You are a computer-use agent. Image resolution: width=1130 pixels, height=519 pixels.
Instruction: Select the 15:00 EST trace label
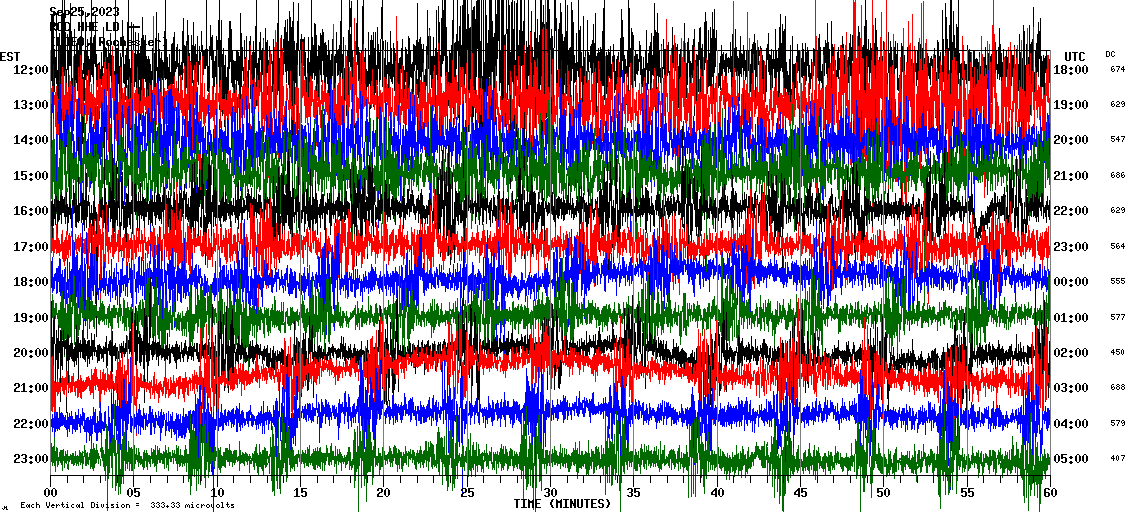[x=30, y=175]
